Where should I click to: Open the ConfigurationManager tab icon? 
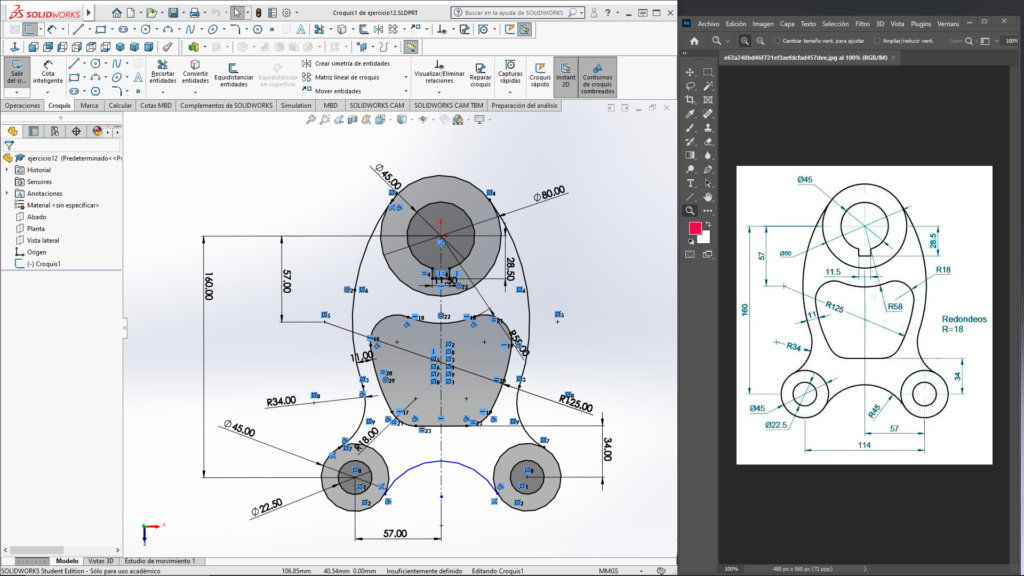[x=54, y=131]
